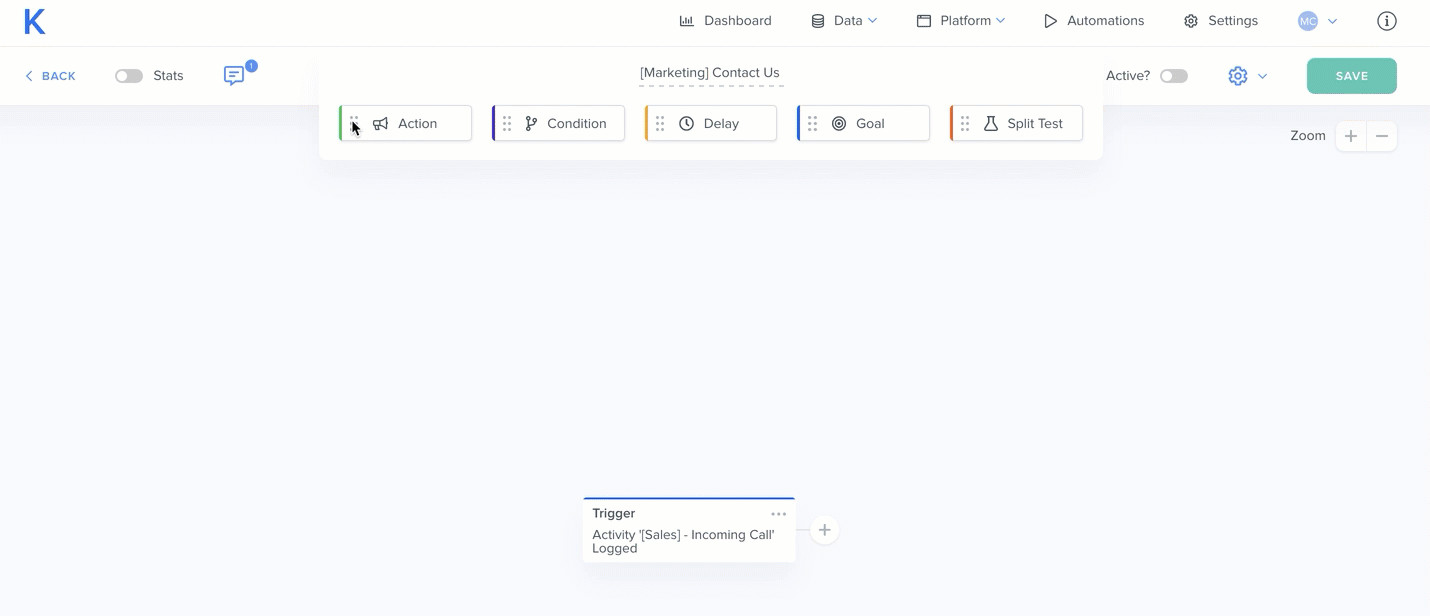Open the Data dropdown menu
Viewport: 1430px width, 616px height.
coord(844,21)
